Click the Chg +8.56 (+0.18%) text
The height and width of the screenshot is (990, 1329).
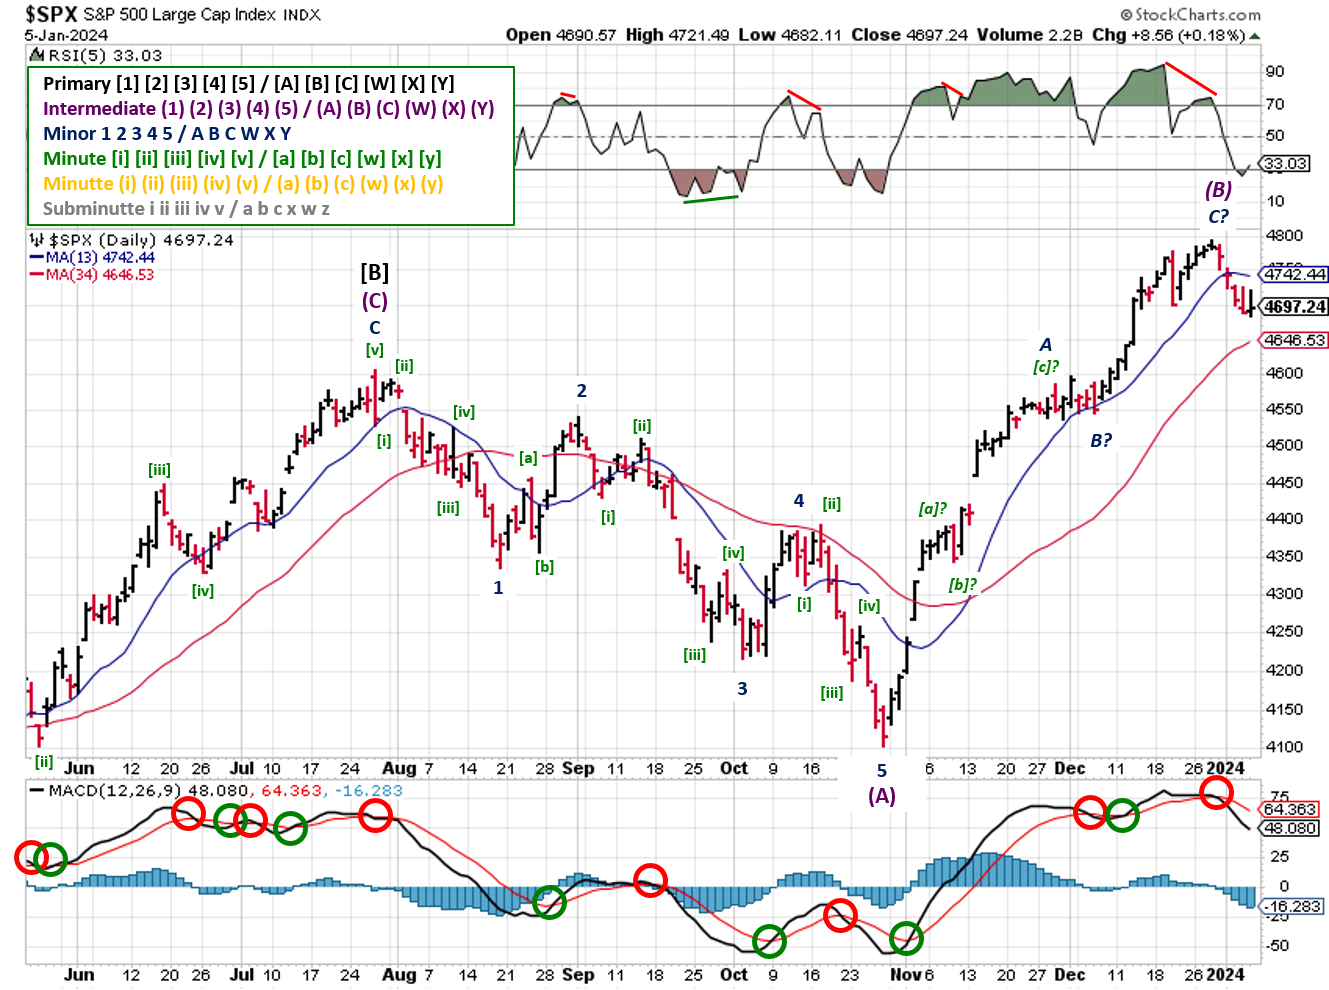[1169, 35]
